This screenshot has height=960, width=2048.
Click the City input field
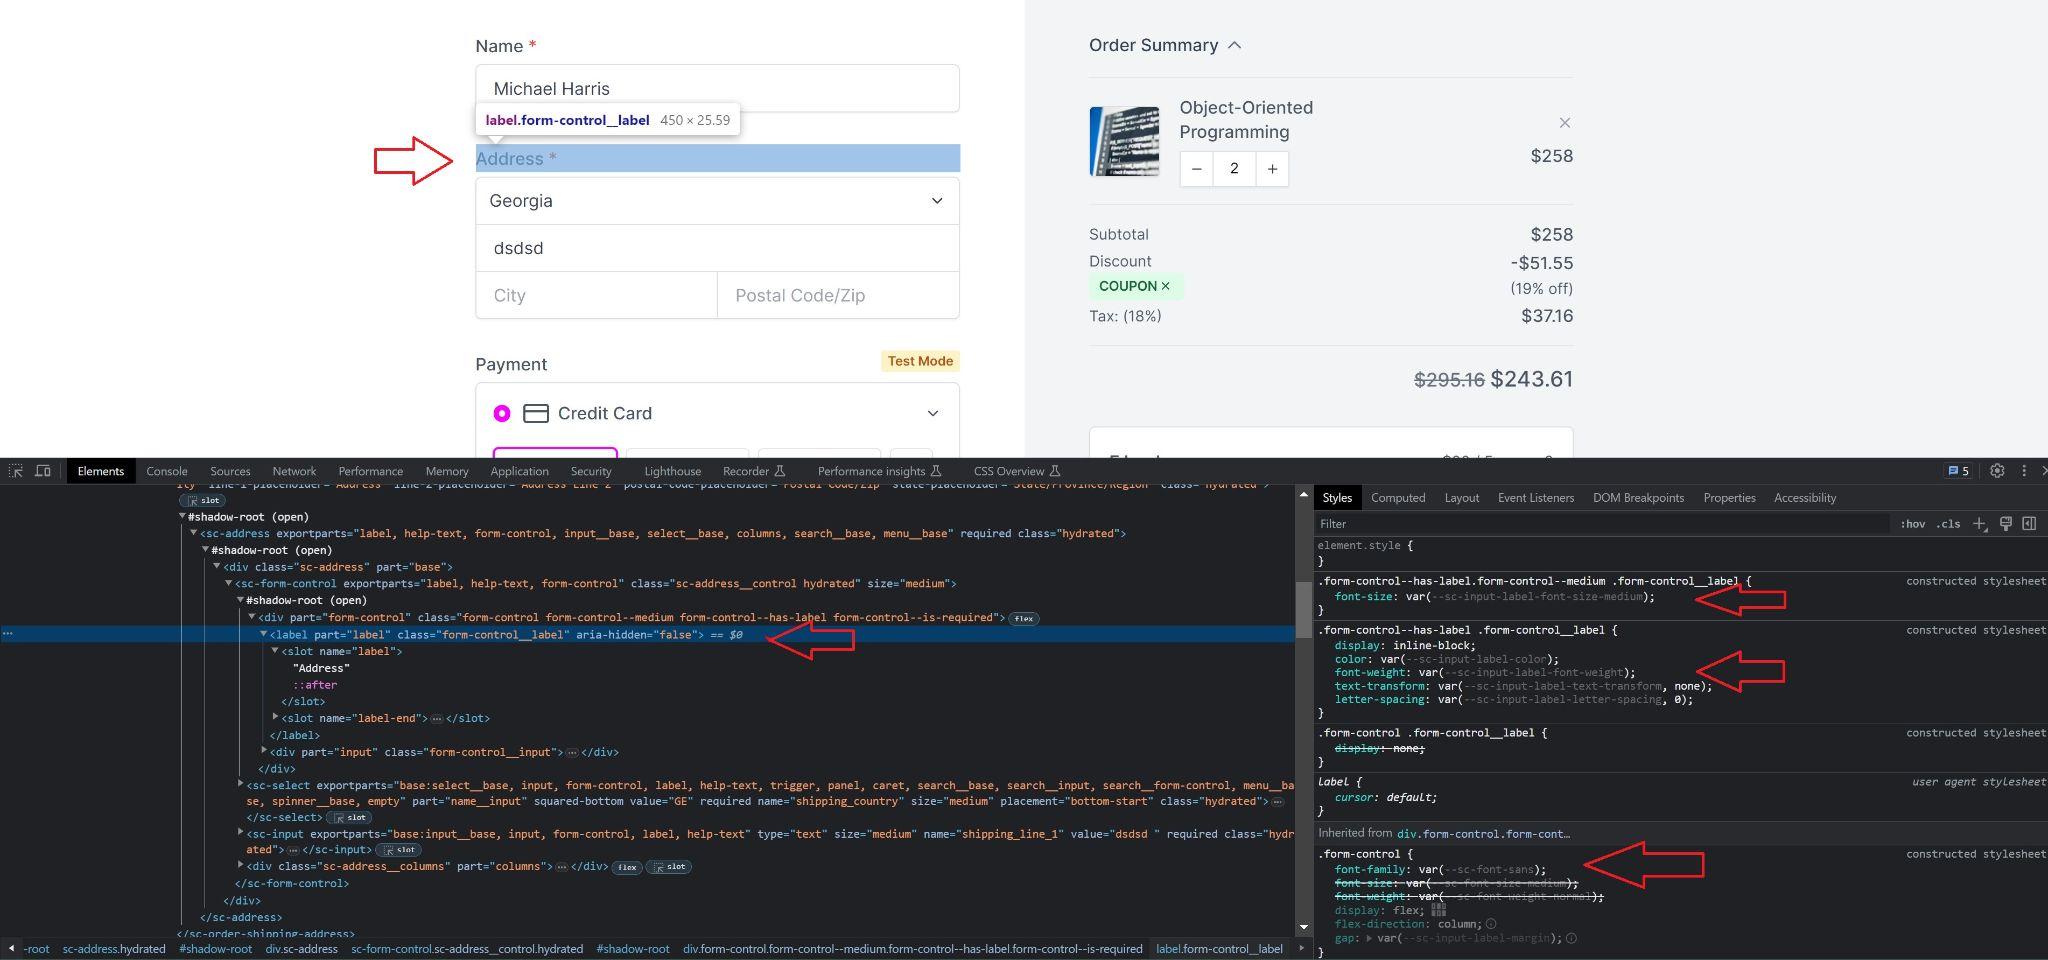point(596,296)
